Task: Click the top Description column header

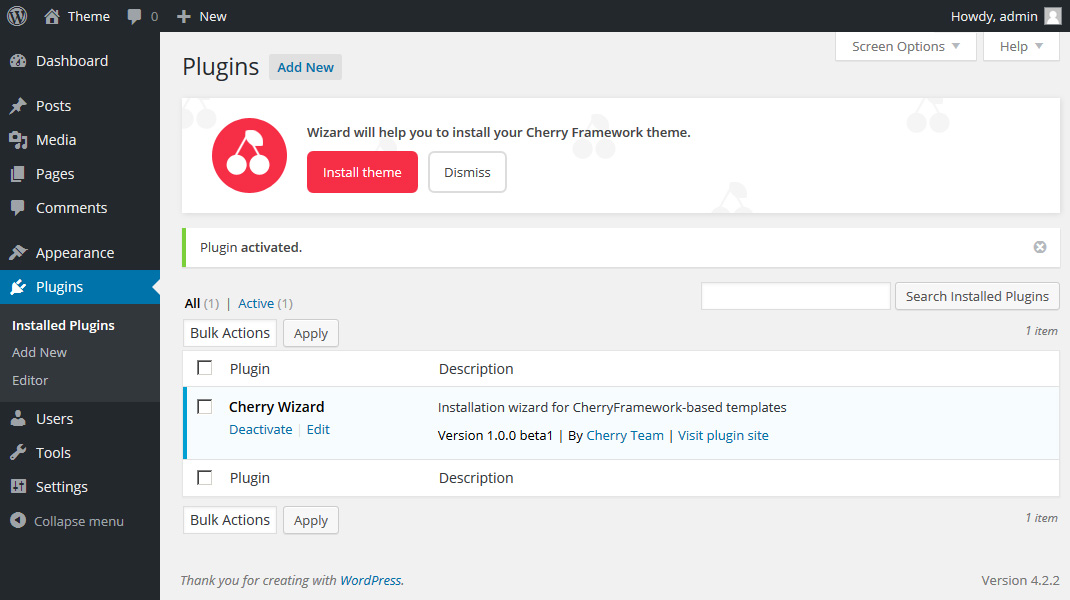Action: coord(476,369)
